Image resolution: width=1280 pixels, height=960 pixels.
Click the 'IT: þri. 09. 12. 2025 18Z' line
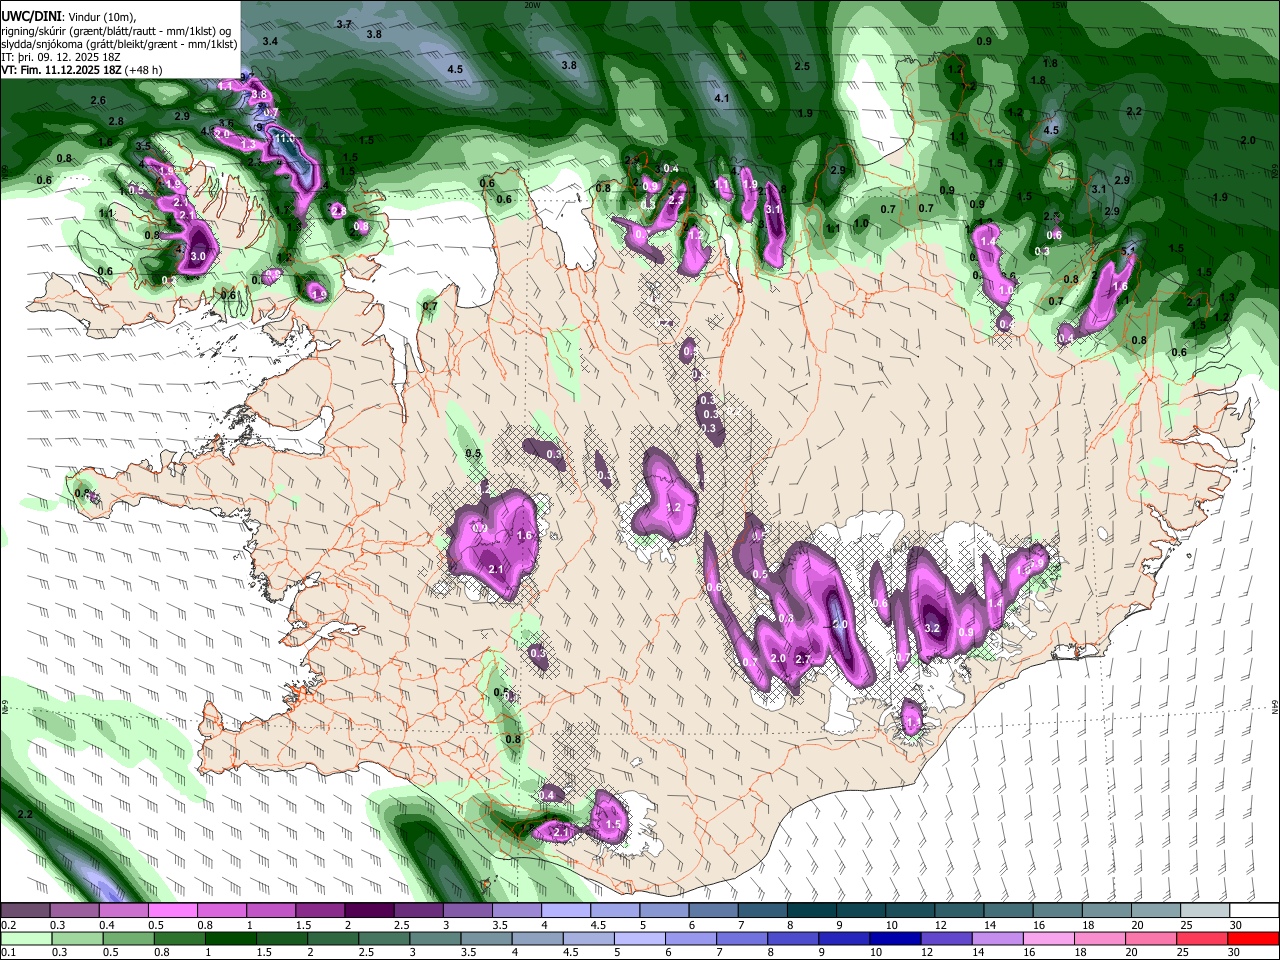59,57
